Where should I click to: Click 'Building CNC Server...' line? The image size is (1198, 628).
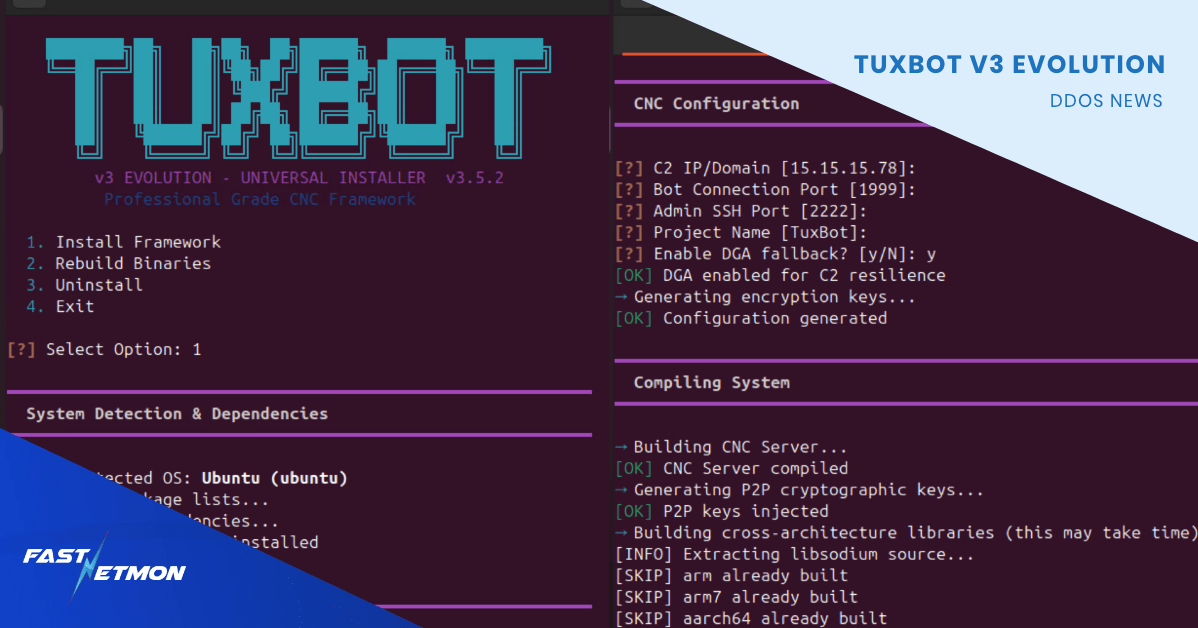tap(731, 447)
